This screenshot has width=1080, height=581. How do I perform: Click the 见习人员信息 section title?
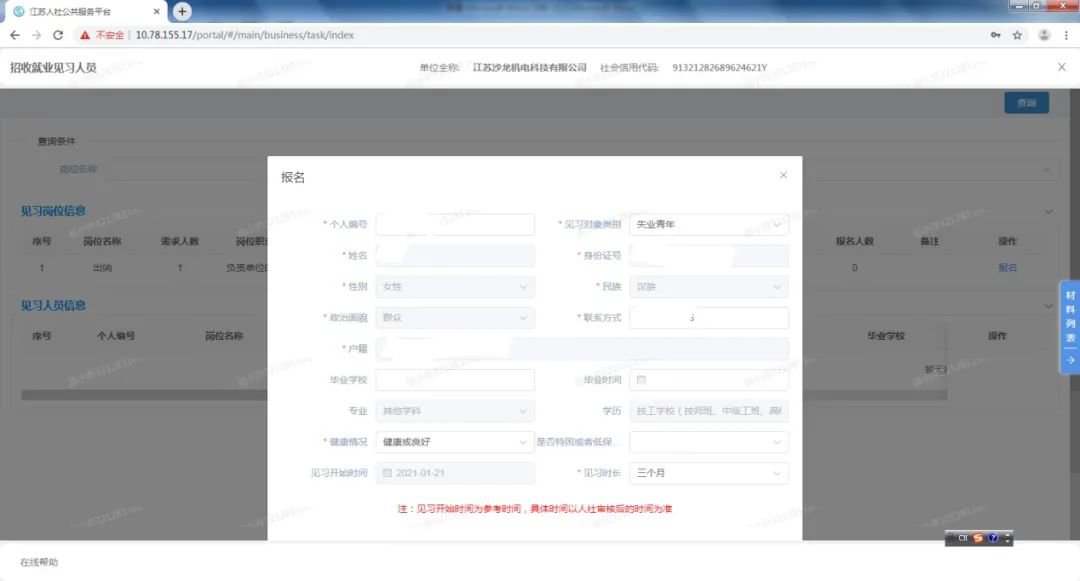[53, 306]
